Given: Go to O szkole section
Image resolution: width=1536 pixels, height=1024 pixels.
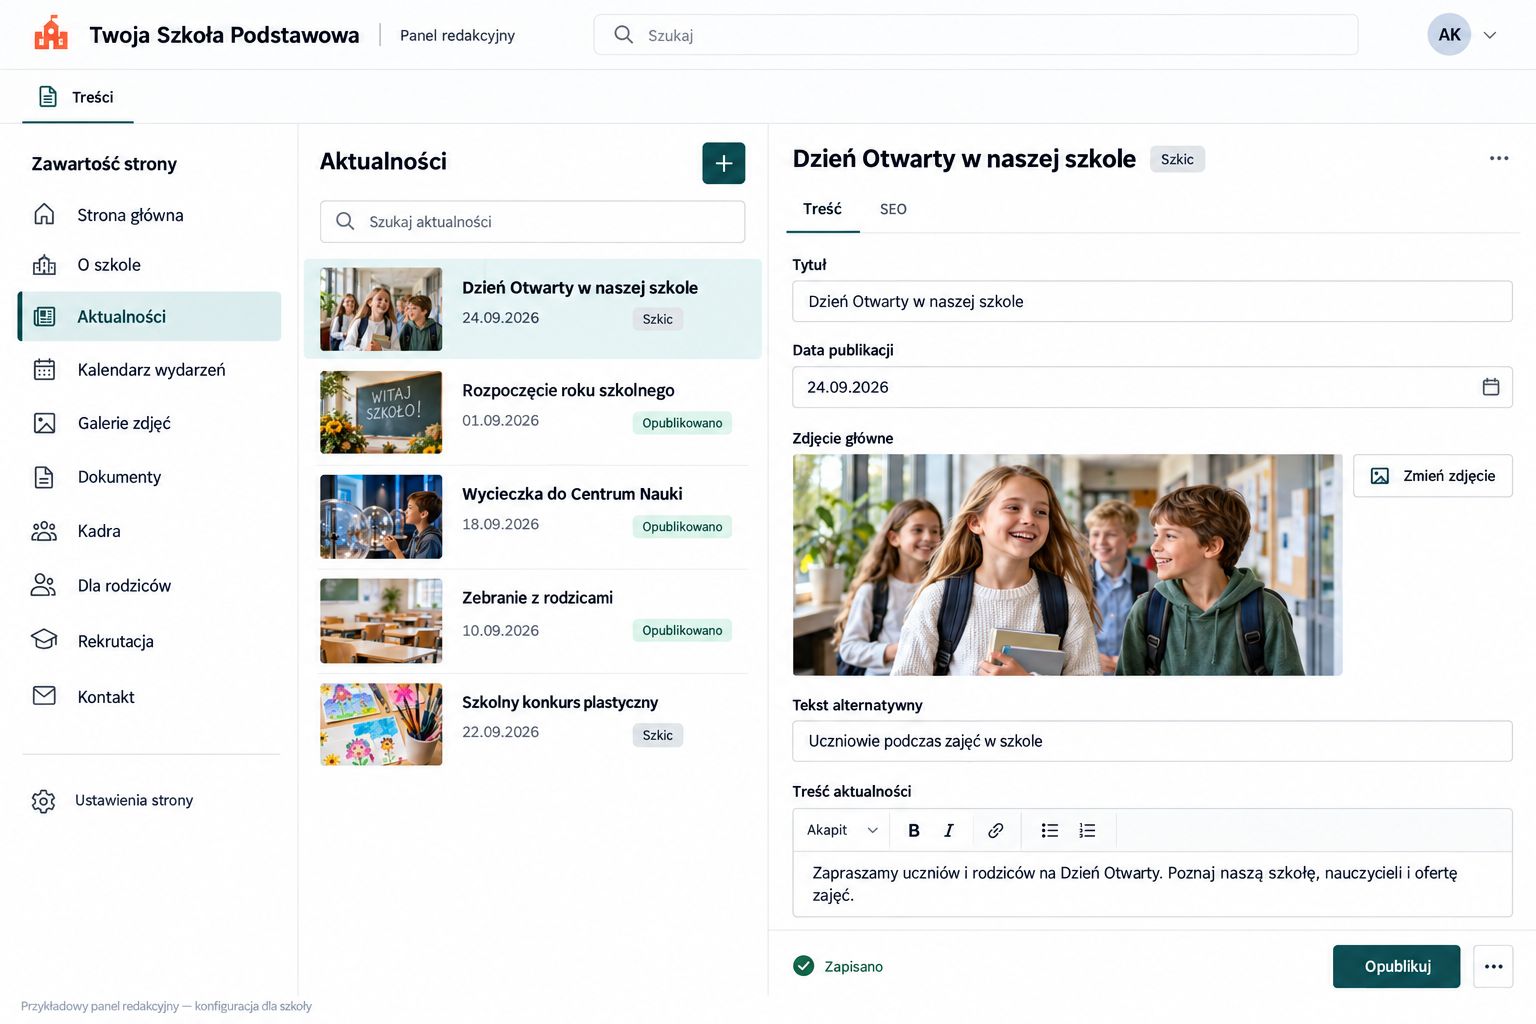Looking at the screenshot, I should (150, 265).
